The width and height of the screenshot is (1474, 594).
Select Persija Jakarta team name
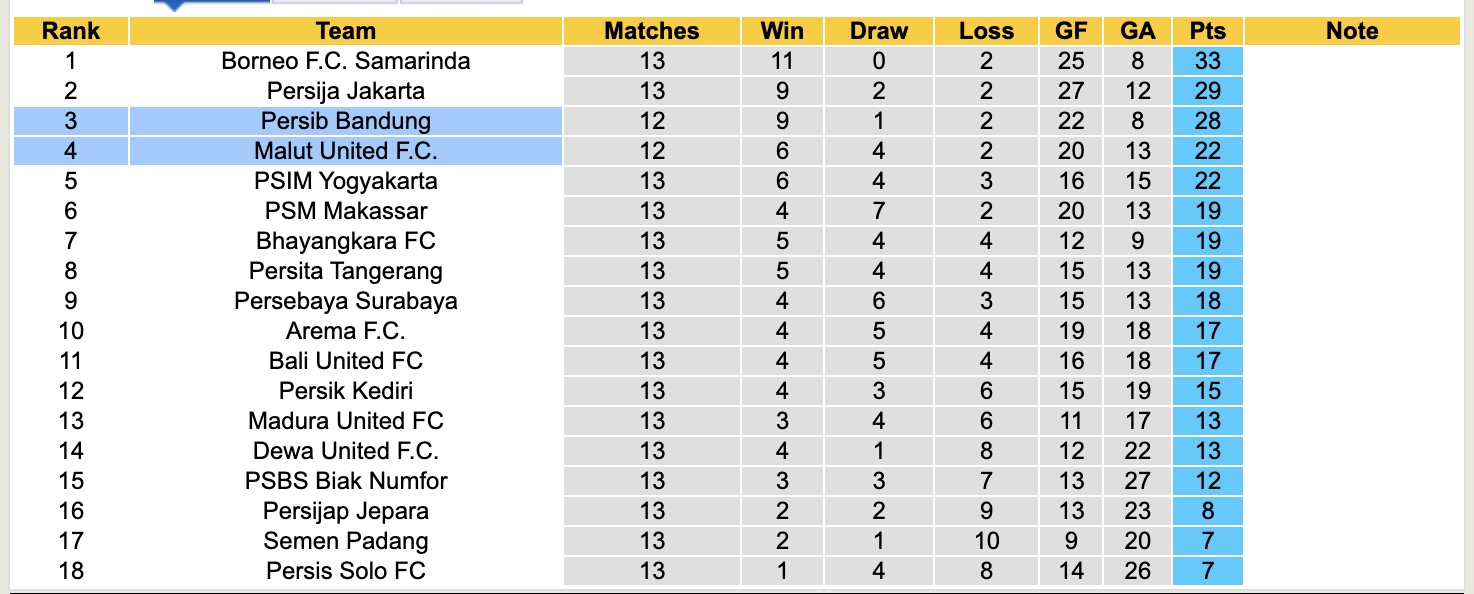pos(345,91)
